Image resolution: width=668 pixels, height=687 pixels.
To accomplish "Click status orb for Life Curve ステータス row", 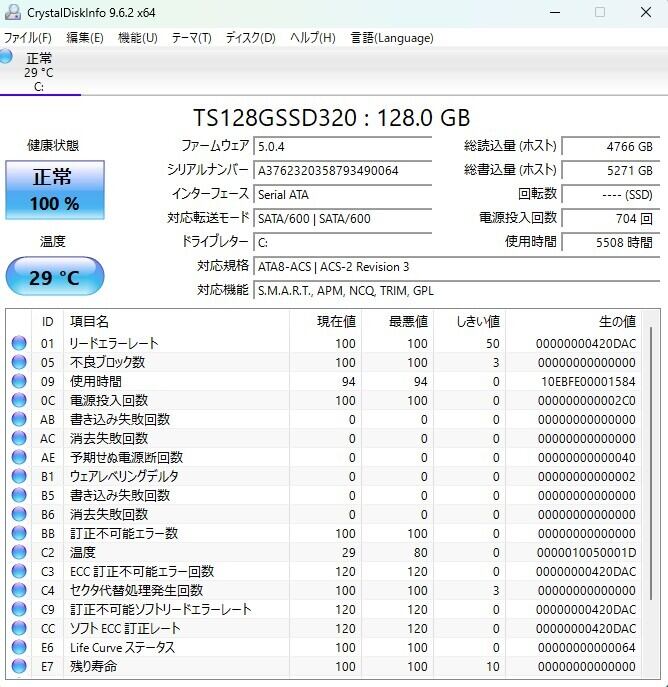I will tap(19, 648).
